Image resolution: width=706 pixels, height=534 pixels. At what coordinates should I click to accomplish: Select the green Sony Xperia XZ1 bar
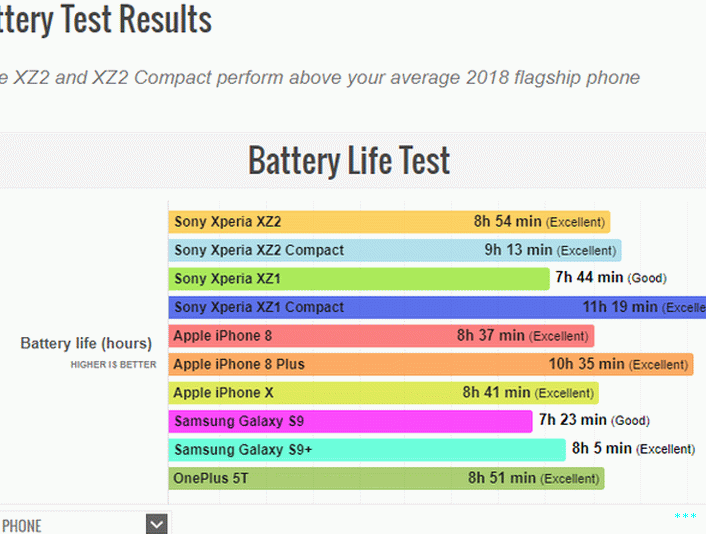pos(359,279)
